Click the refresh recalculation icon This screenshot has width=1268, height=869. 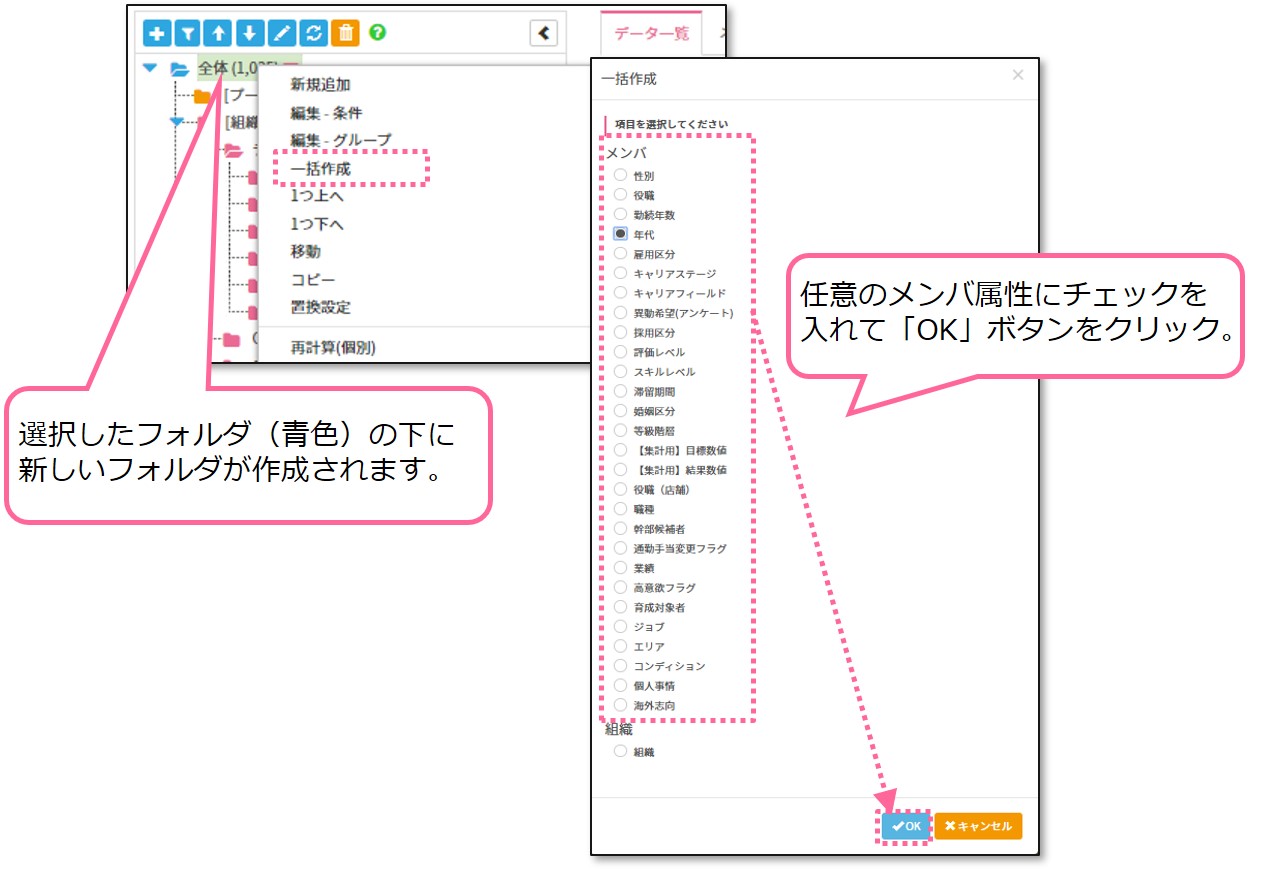click(313, 33)
